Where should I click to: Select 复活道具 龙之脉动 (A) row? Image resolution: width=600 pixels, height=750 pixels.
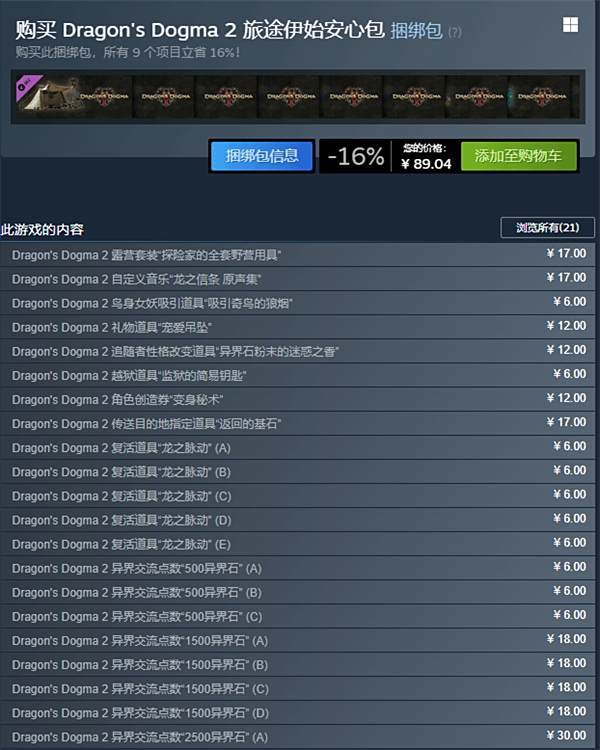click(x=297, y=447)
